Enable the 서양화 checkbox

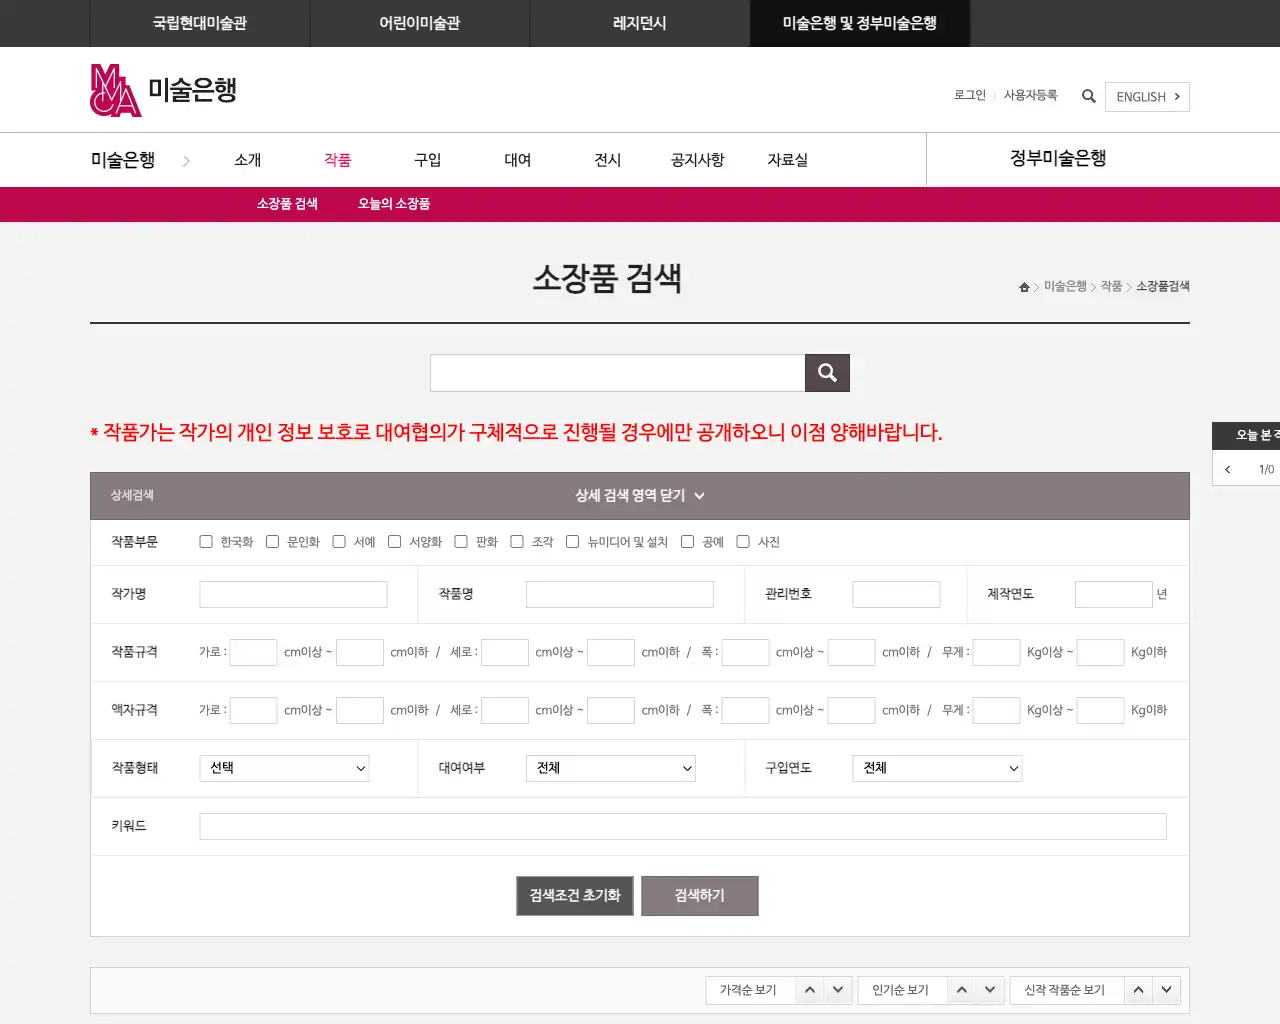point(394,542)
